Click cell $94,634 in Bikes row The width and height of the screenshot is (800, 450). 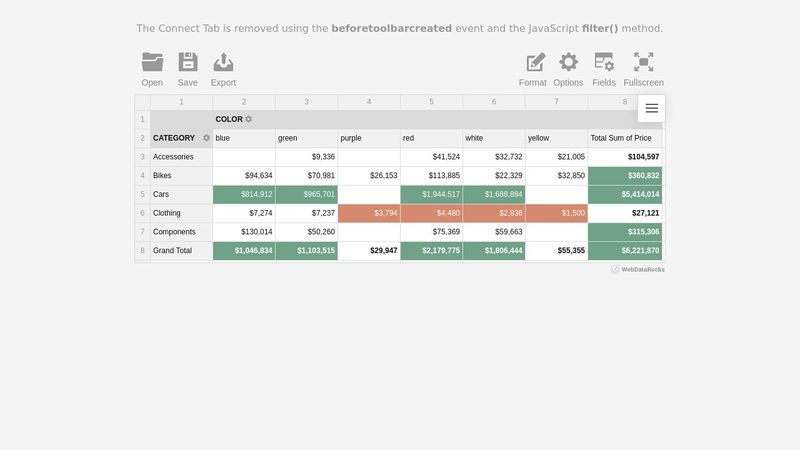(x=244, y=176)
